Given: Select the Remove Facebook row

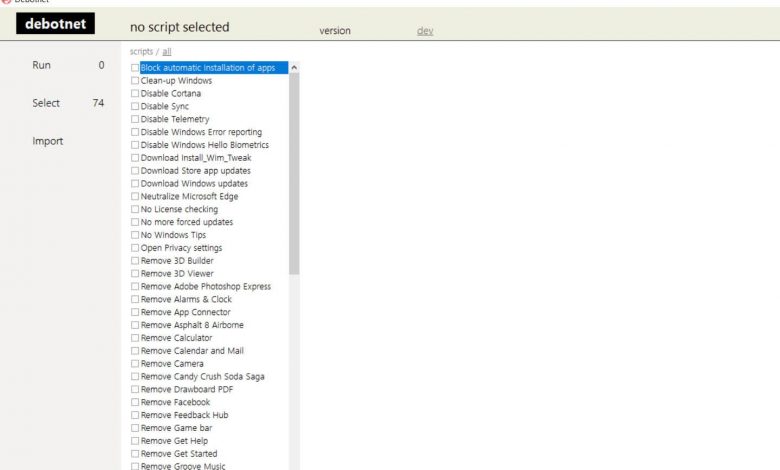Looking at the screenshot, I should [x=175, y=402].
